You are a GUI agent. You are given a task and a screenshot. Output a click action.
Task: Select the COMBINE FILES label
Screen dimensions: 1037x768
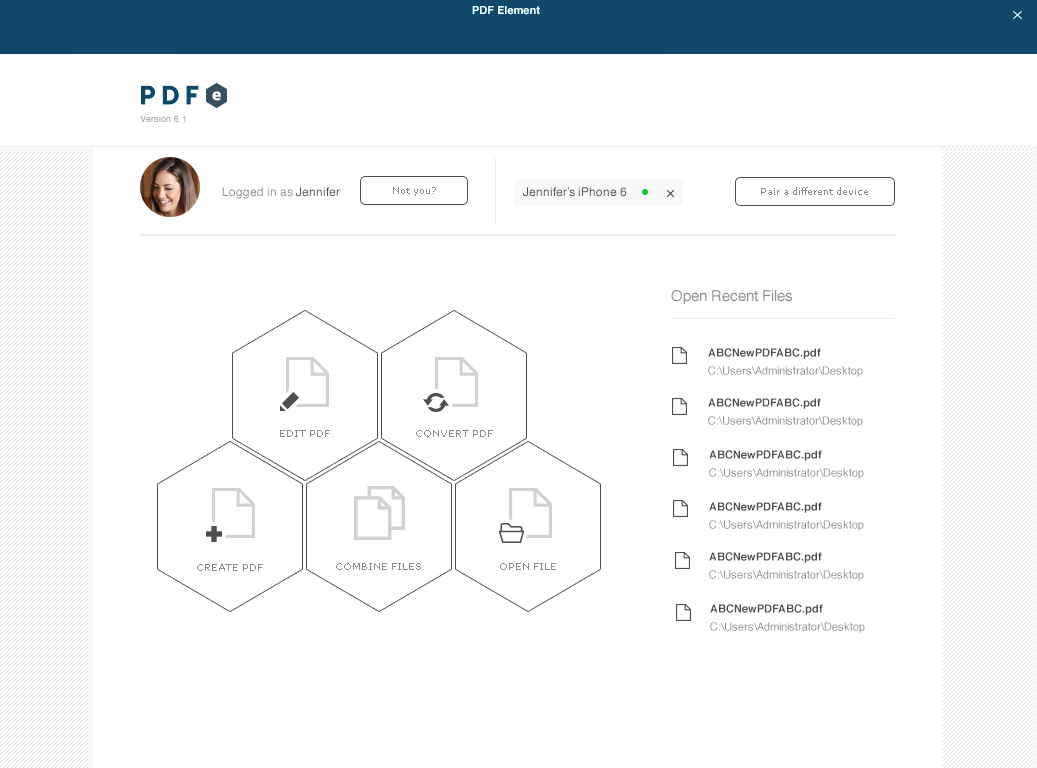click(x=378, y=566)
